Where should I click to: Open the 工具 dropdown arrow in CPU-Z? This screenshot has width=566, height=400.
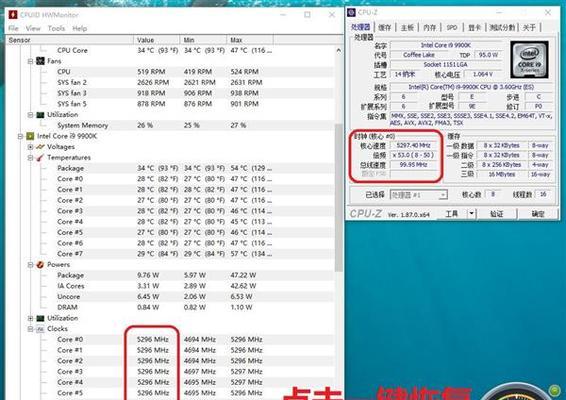click(471, 214)
